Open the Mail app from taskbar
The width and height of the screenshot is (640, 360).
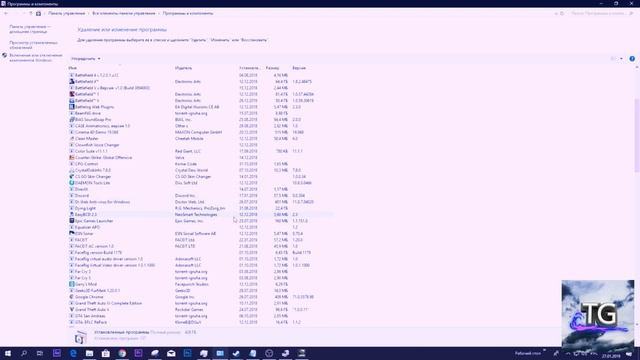click(171, 353)
